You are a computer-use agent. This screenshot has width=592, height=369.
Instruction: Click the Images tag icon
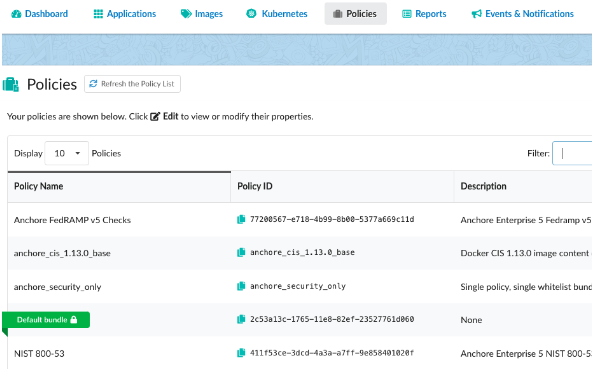pyautogui.click(x=186, y=14)
